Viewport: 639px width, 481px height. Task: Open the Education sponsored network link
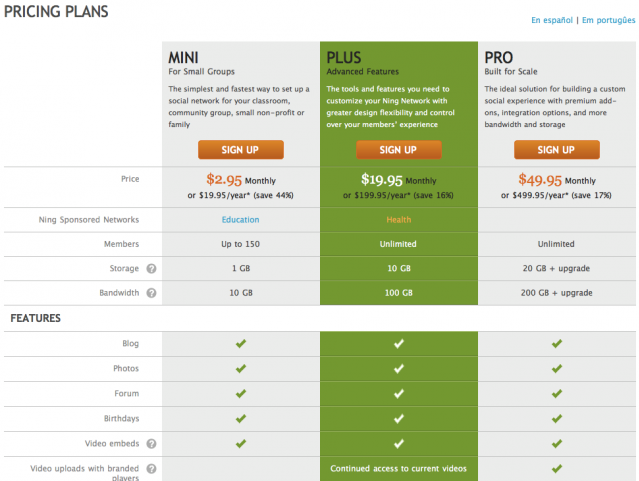240,220
